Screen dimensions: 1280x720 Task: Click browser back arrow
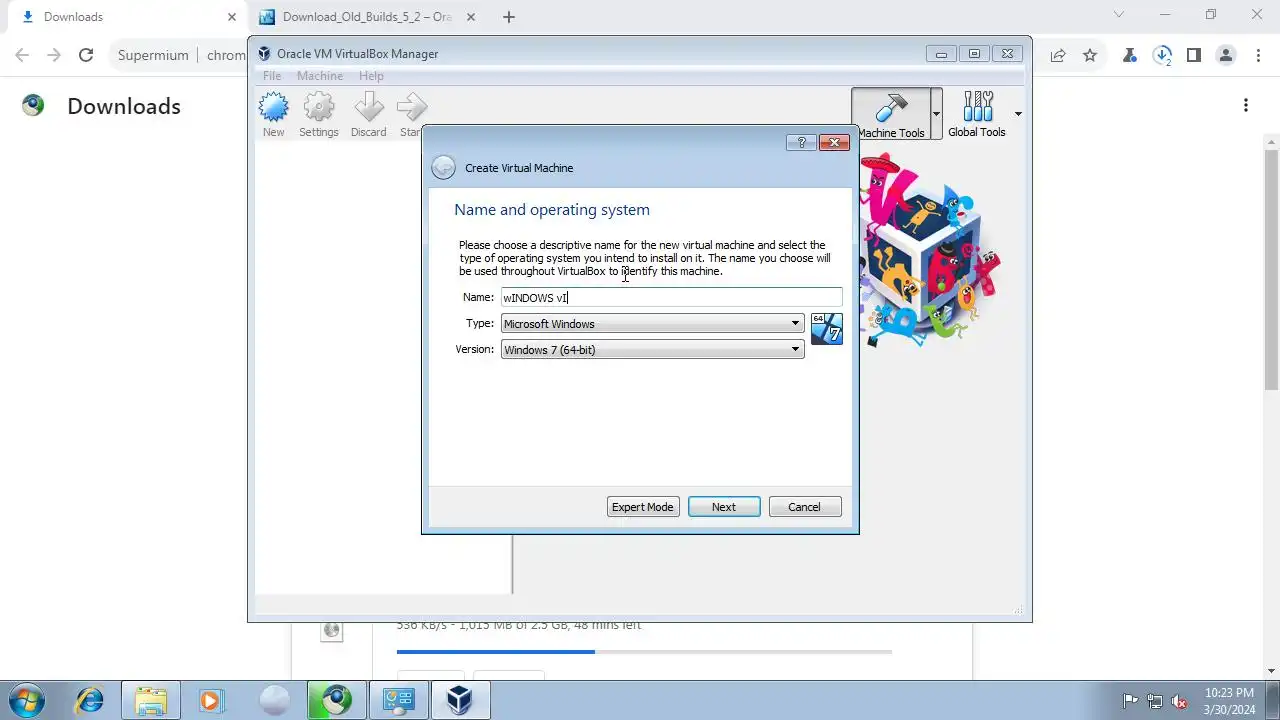22,55
